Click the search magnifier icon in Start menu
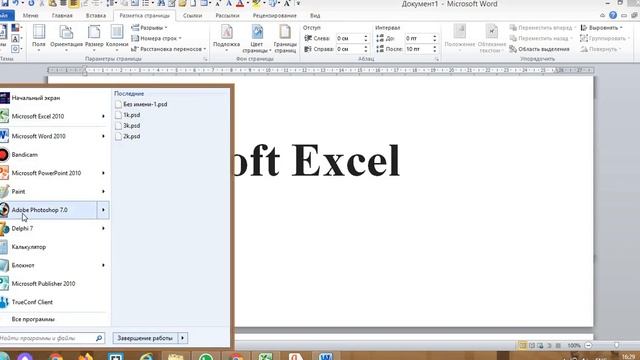This screenshot has width=640, height=360. click(x=99, y=338)
